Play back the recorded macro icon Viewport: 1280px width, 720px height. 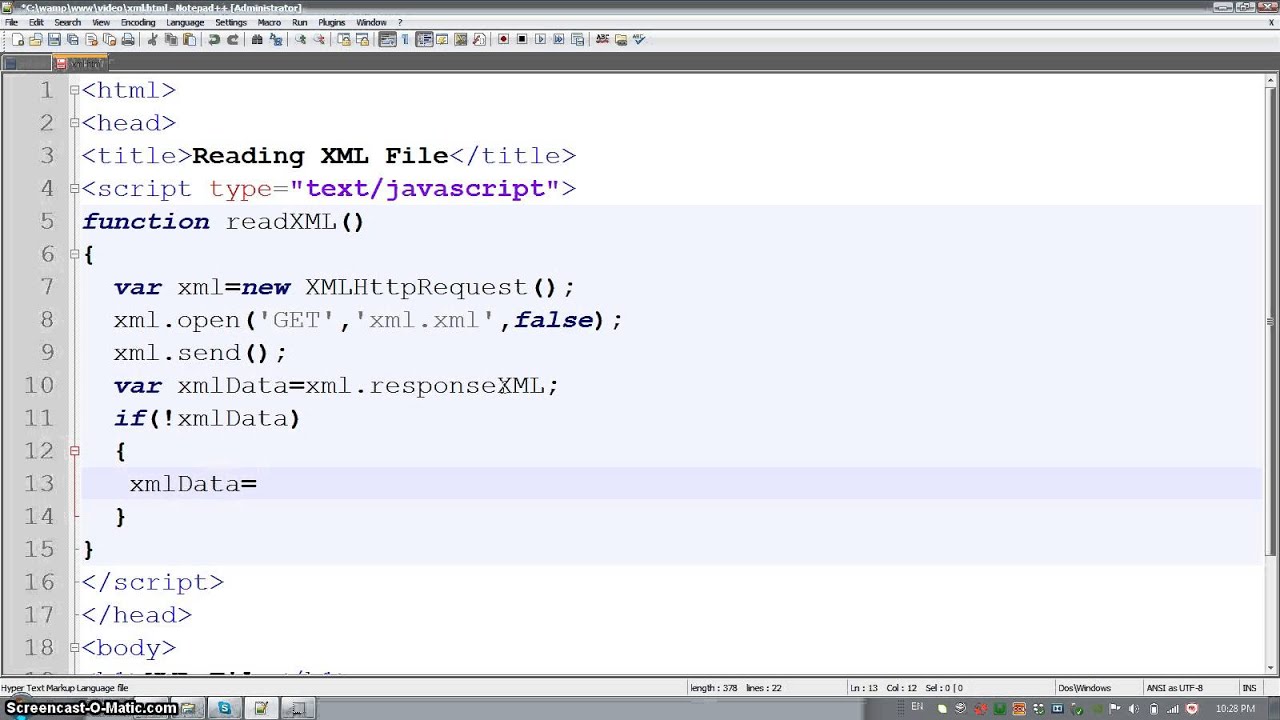[540, 40]
